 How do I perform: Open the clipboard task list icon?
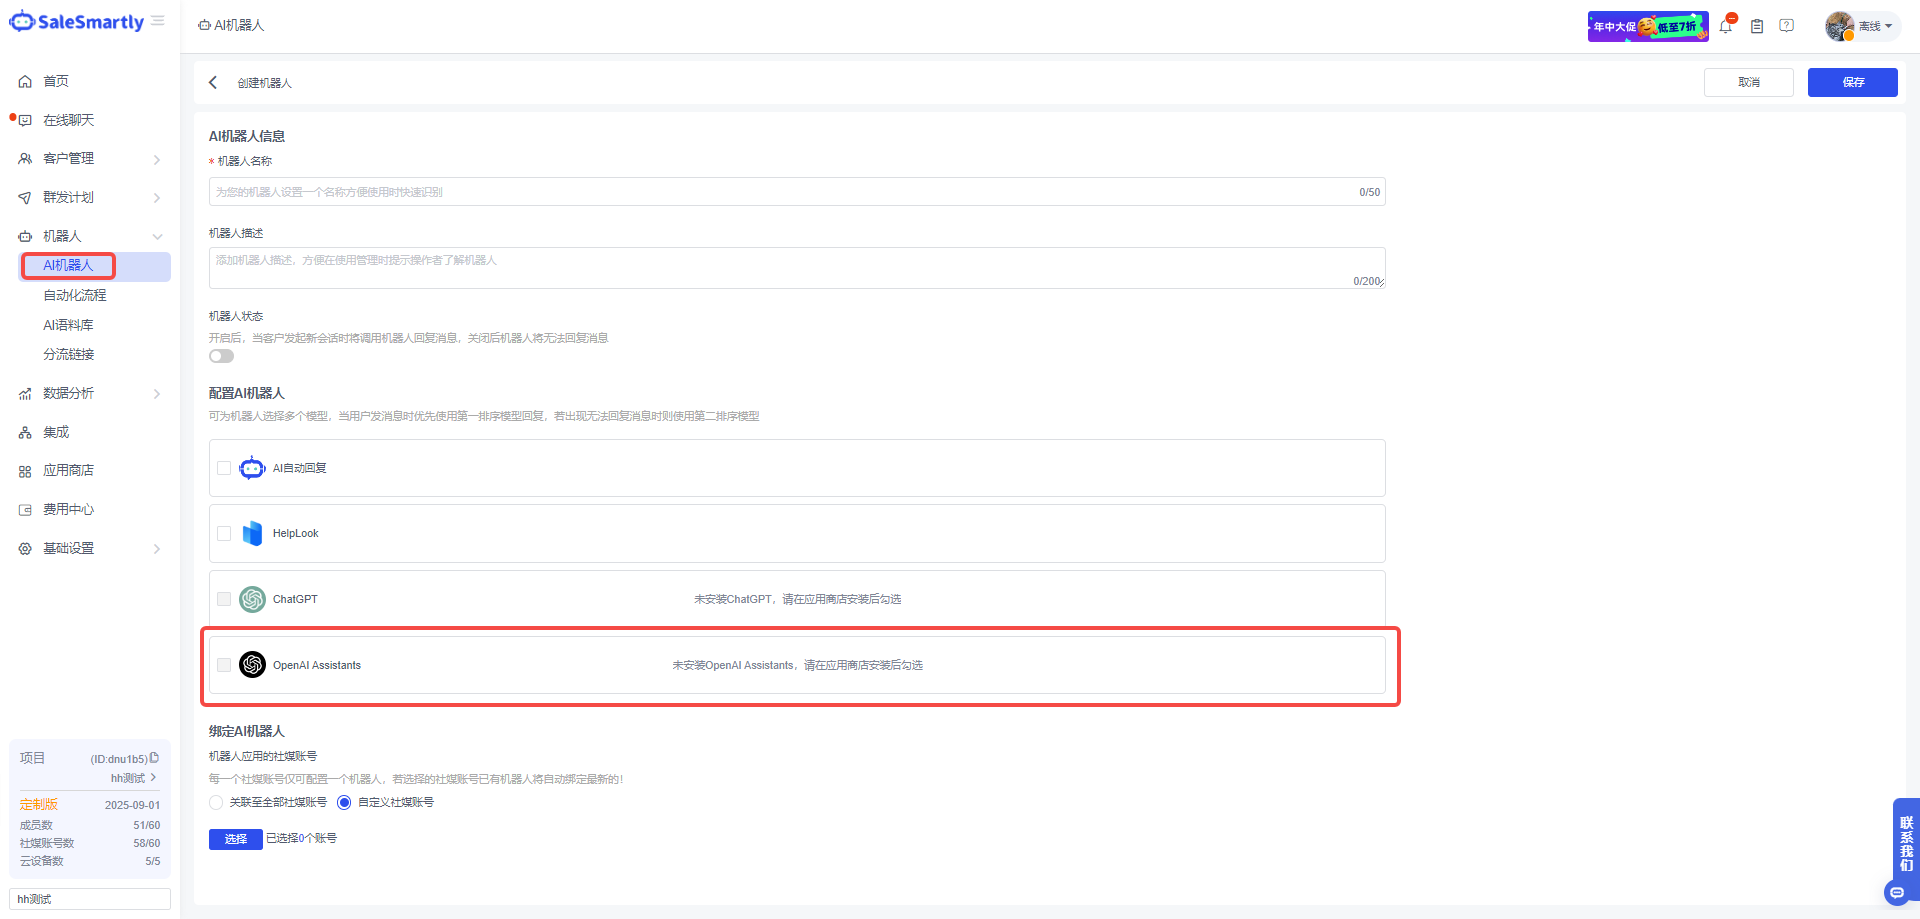point(1757,26)
